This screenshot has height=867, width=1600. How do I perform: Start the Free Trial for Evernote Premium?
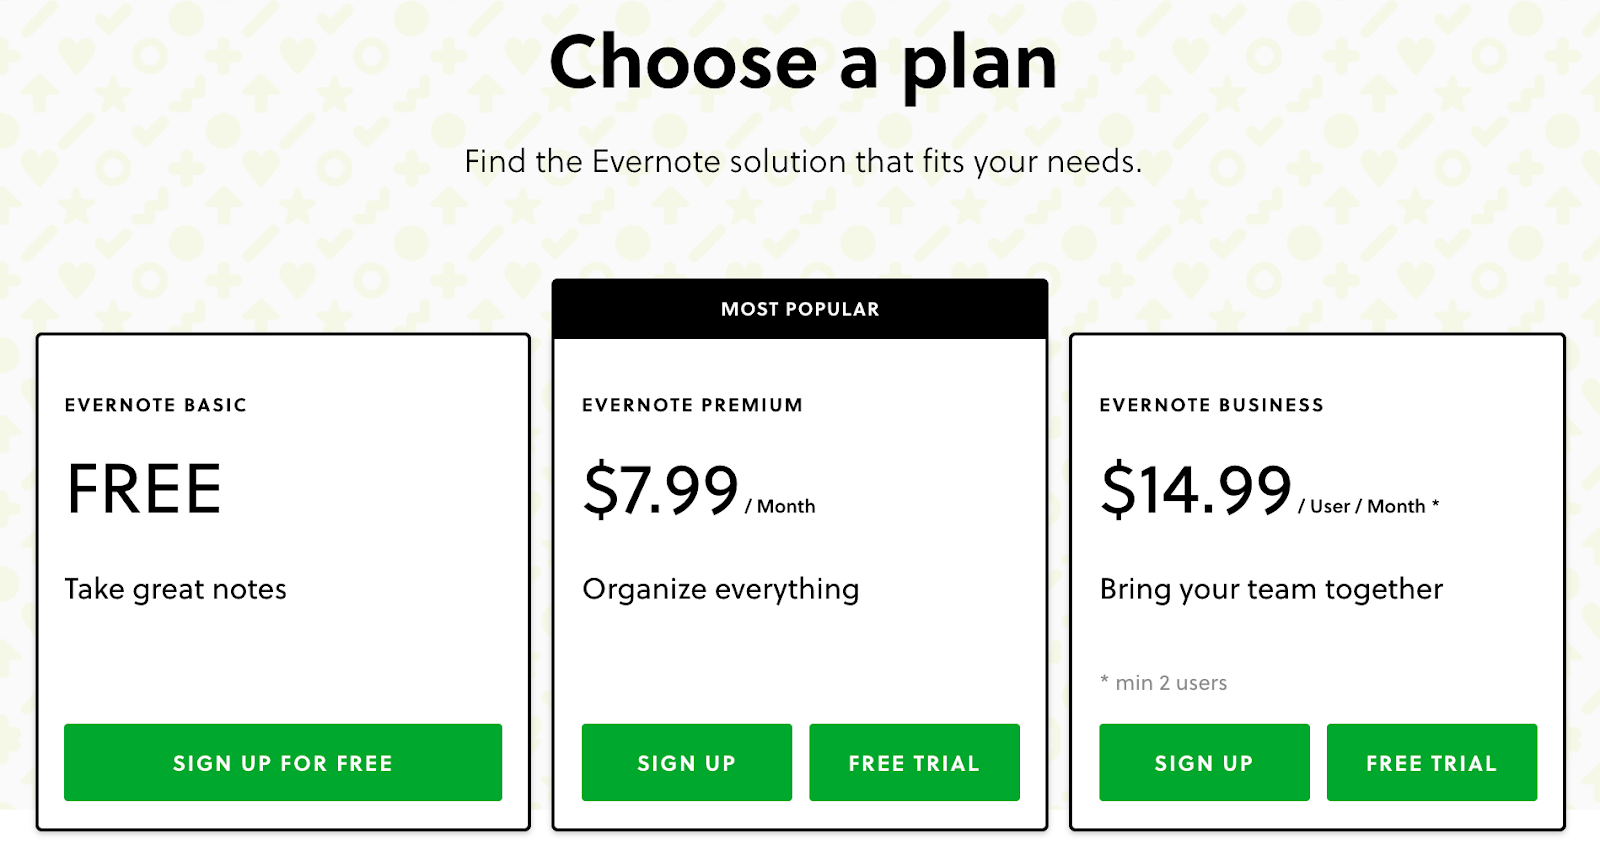click(914, 762)
